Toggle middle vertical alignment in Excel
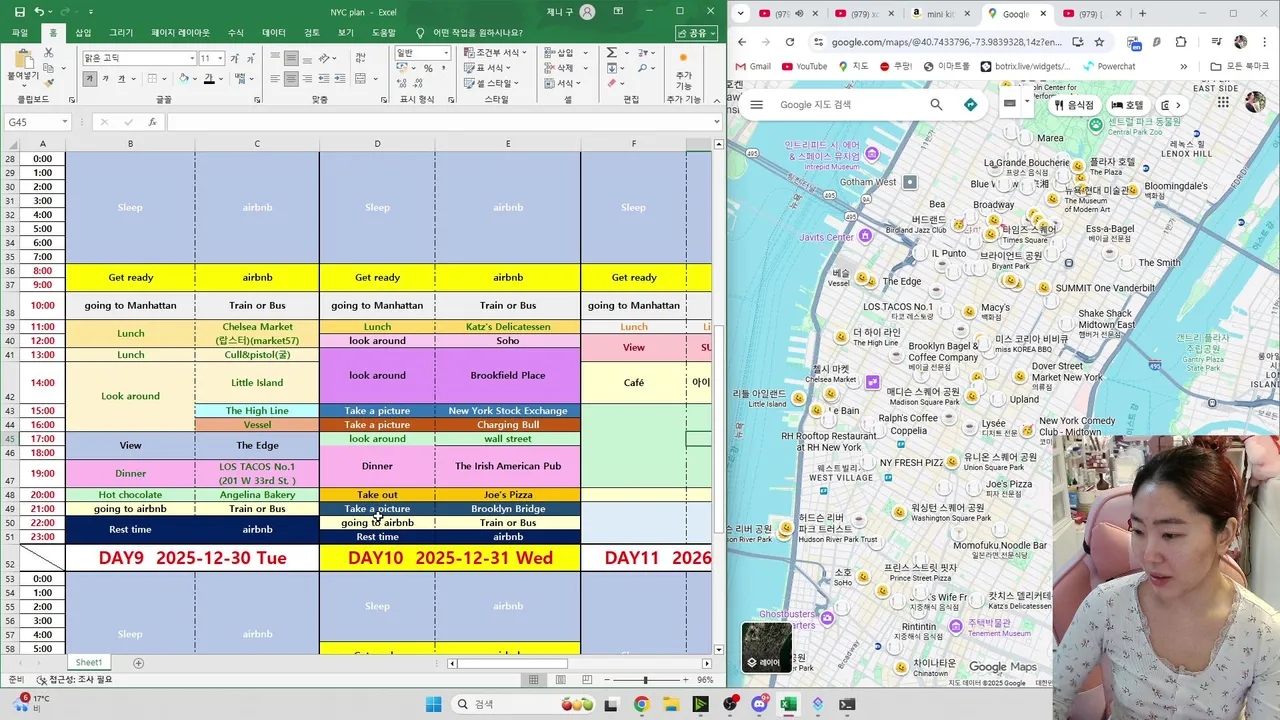Viewport: 1280px width, 720px height. 291,58
